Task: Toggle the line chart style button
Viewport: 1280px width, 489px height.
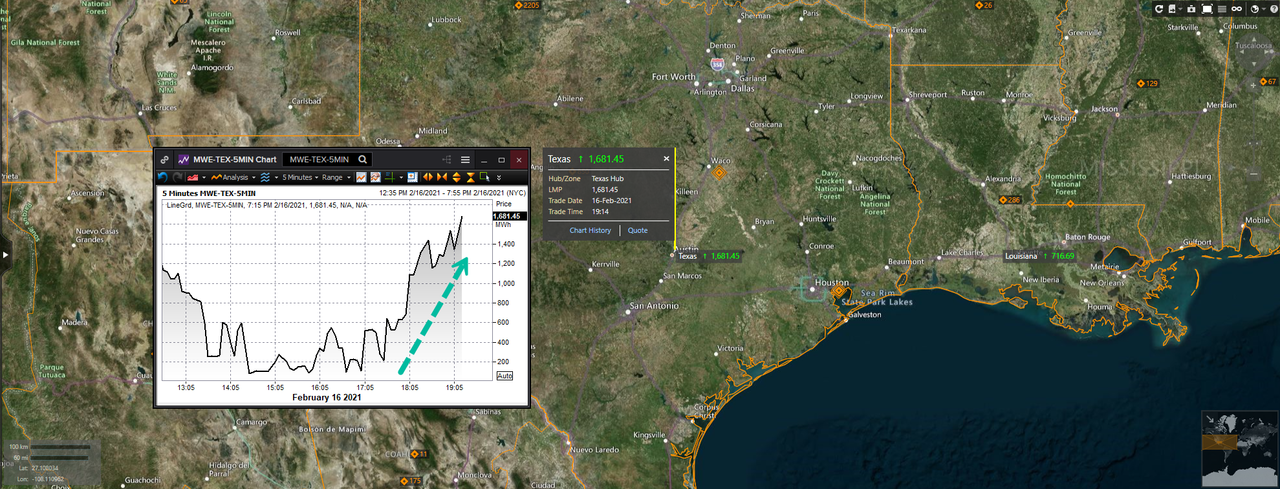Action: [362, 177]
